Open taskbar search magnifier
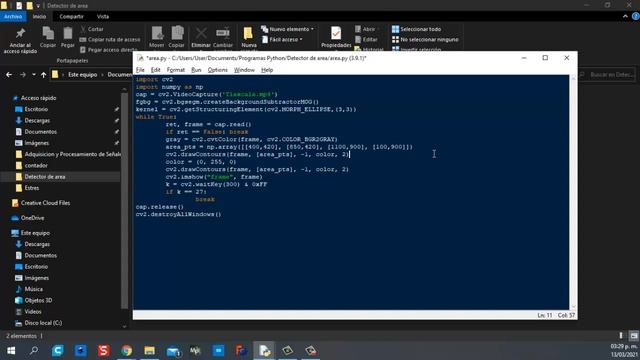 [34, 351]
